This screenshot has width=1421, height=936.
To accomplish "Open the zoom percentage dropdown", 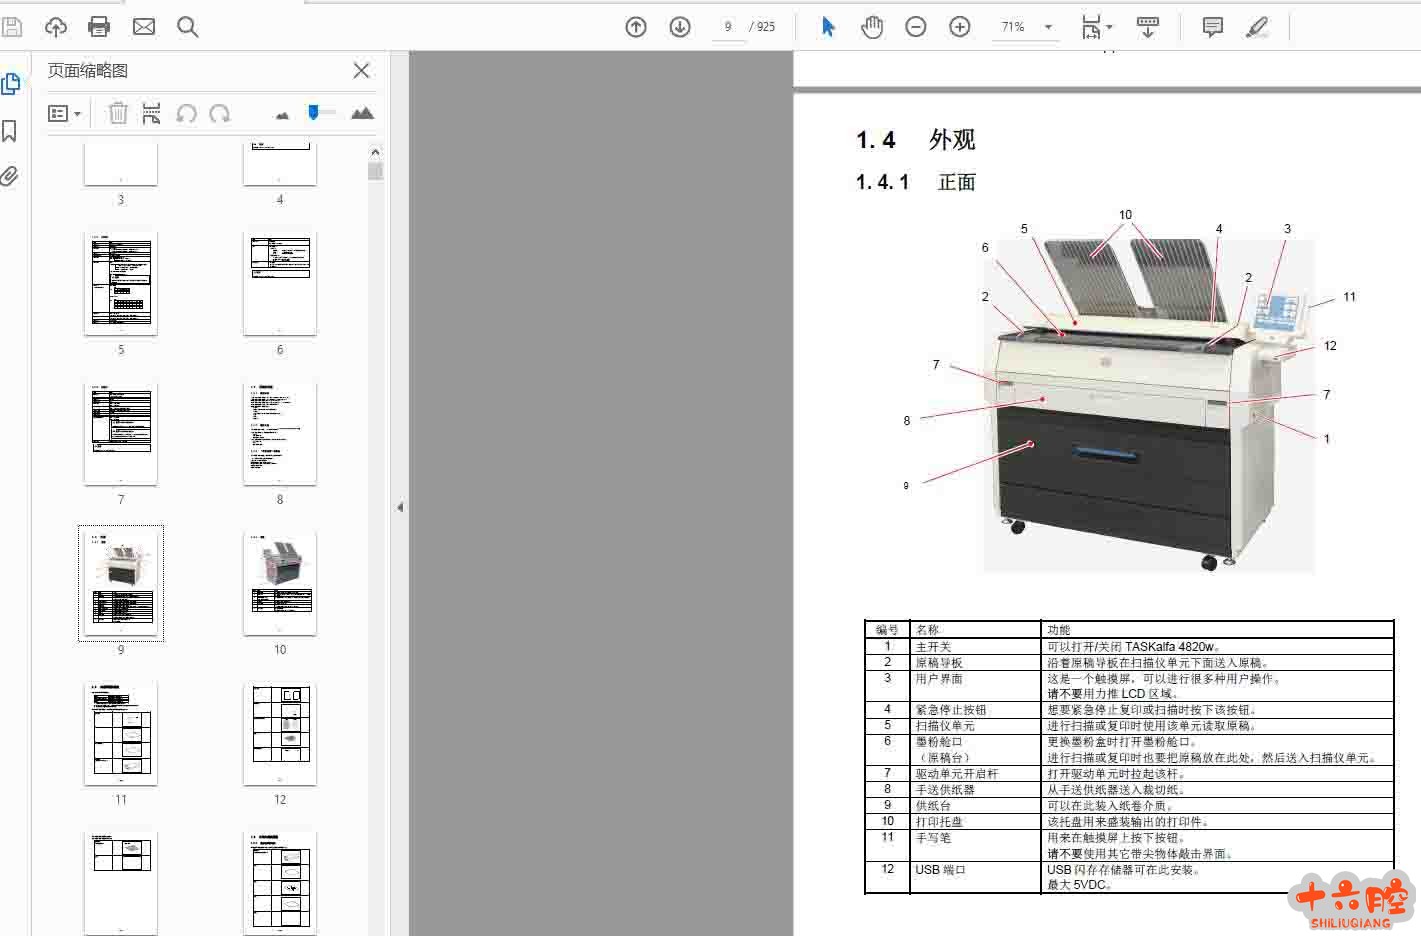I will click(1048, 27).
